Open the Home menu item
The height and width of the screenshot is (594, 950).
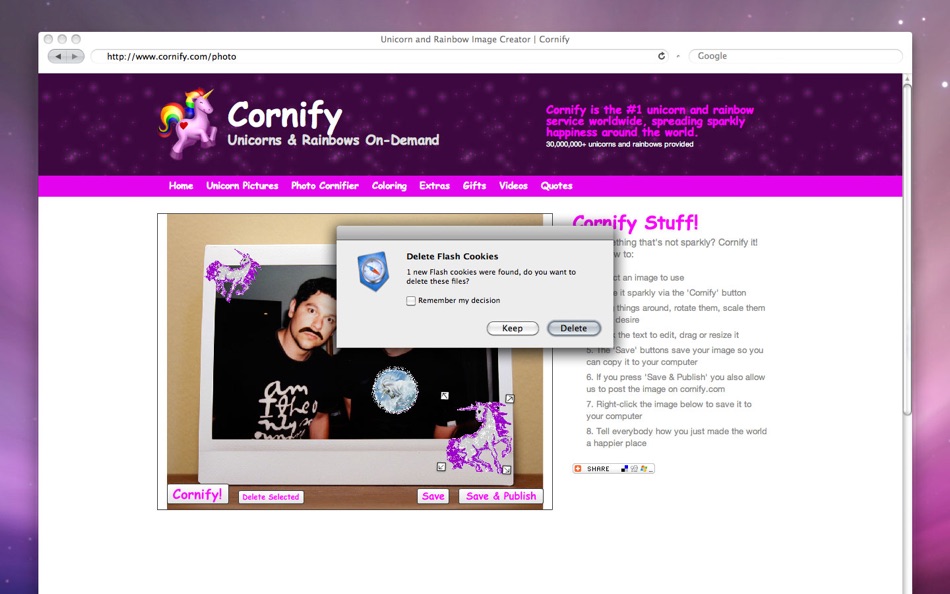181,185
